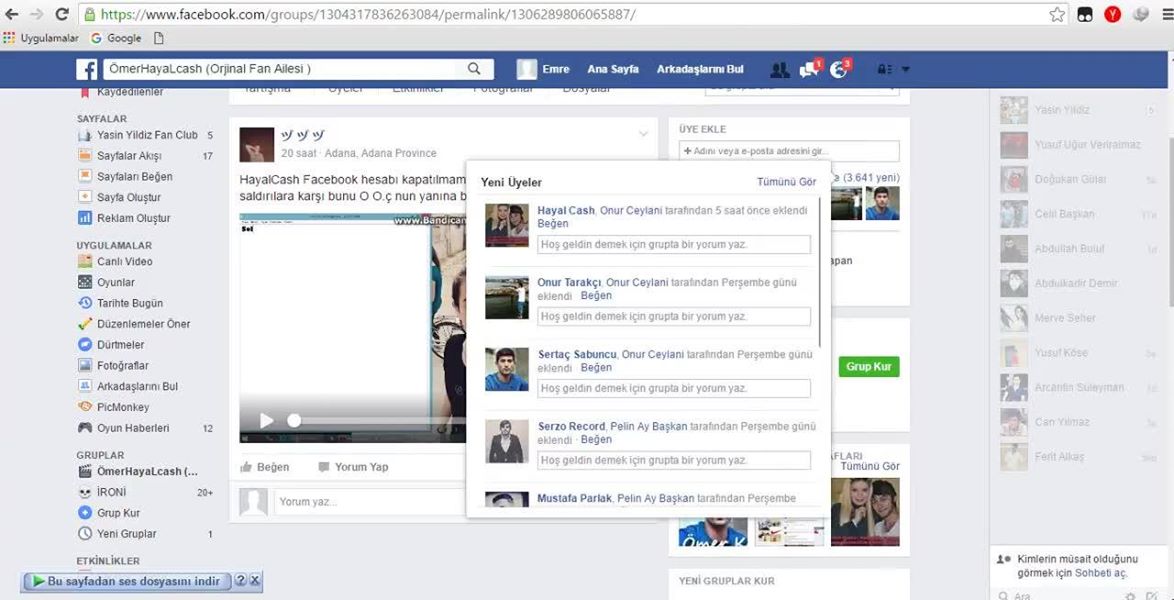This screenshot has height=600, width=1174.
Task: Open Mustafa Parlak profile link
Action: pos(575,498)
